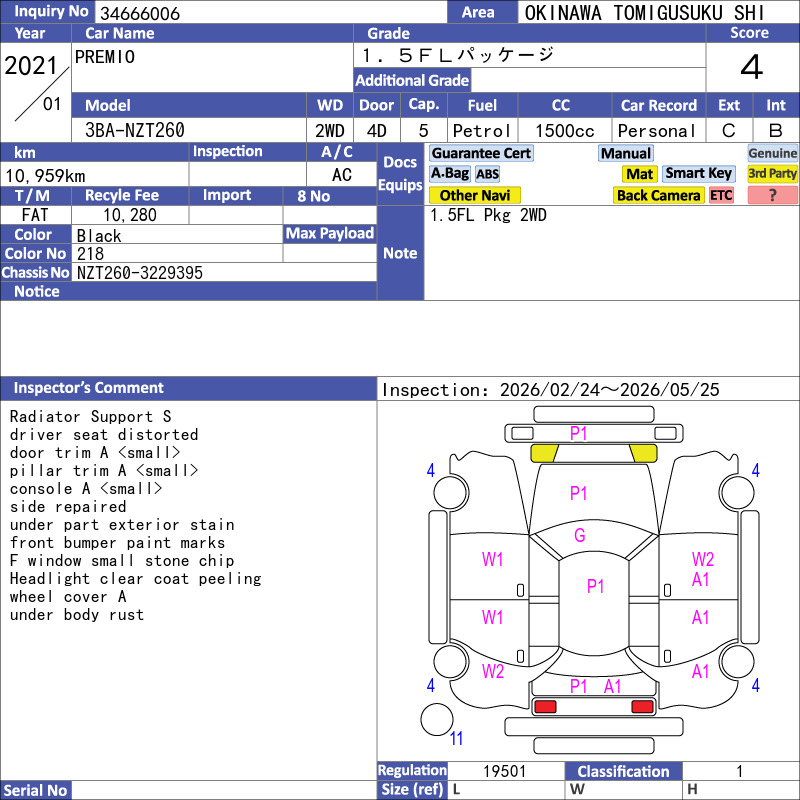Click the Inspector's Comment header

(89, 388)
